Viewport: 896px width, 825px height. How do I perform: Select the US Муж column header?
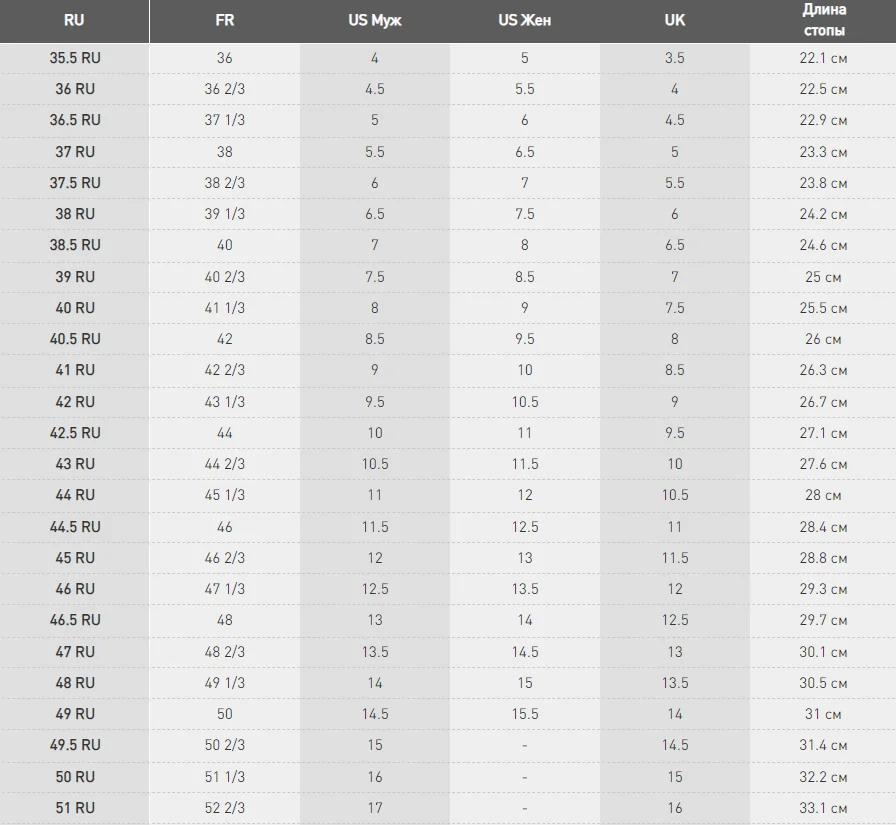point(375,21)
